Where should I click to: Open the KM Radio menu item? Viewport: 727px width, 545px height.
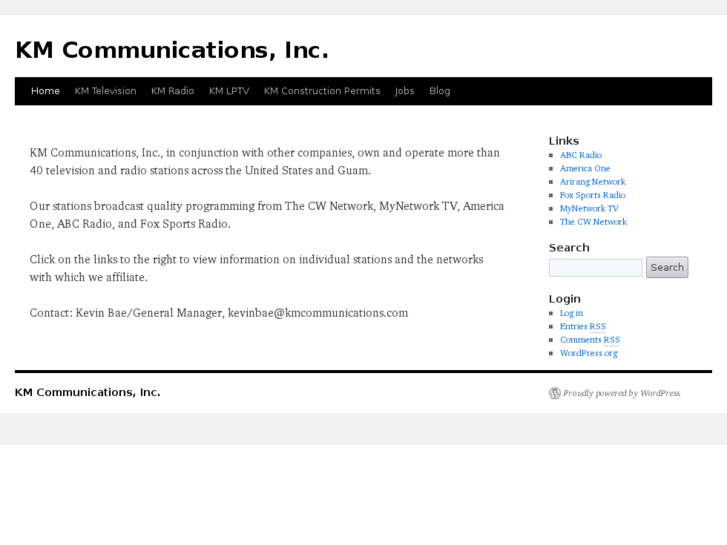pos(172,91)
